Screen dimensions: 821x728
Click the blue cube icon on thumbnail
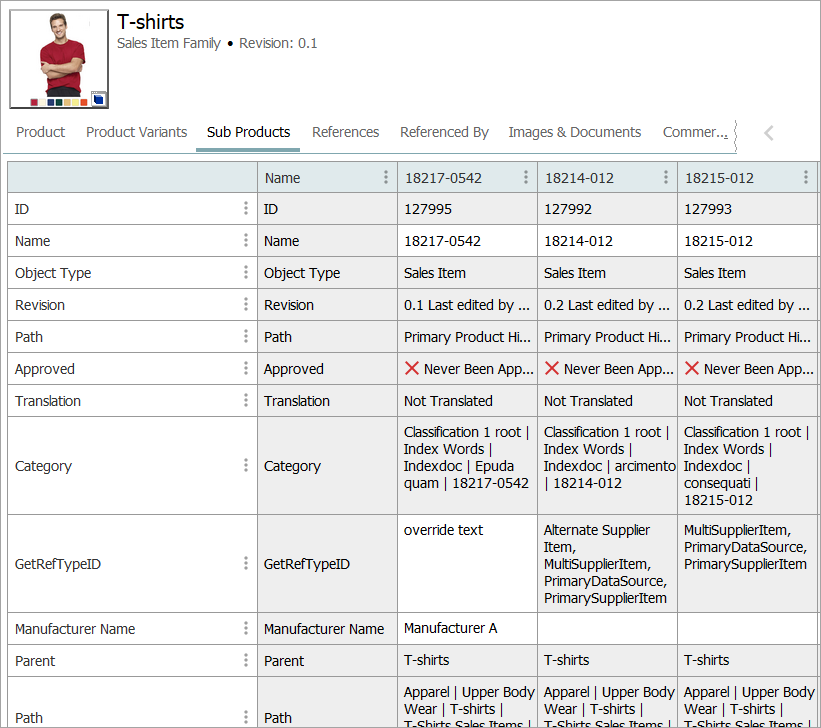98,98
